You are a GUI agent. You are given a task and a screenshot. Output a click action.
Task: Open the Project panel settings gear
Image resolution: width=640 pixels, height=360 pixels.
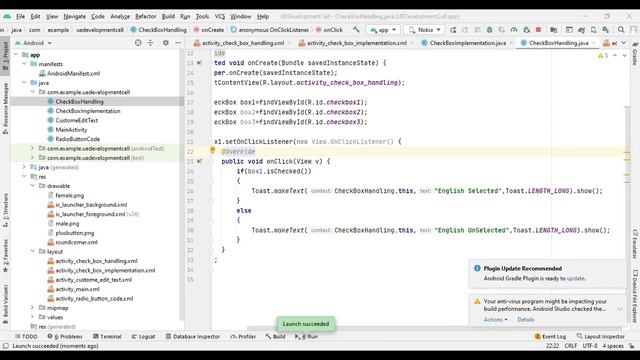[166, 43]
